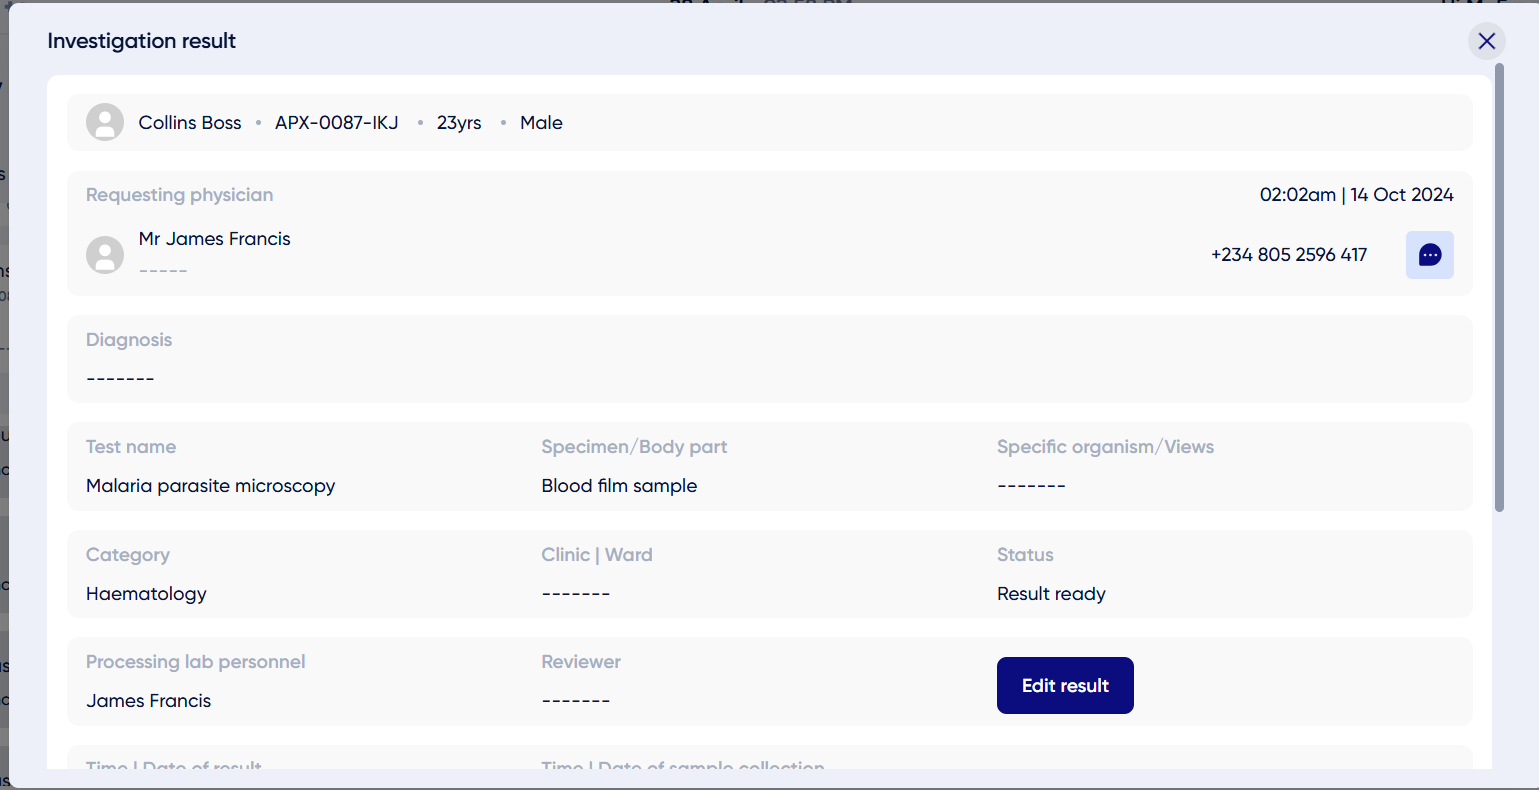Click the Requesting physician label
This screenshot has width=1539, height=790.
(x=180, y=195)
